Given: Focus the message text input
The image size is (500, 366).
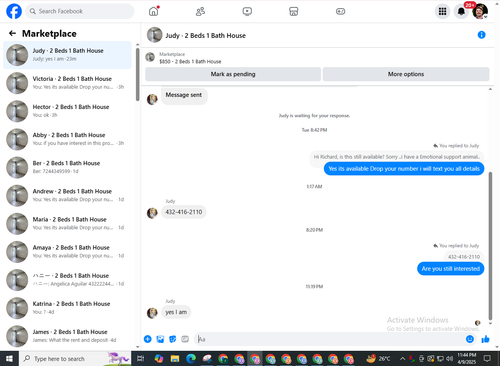Looking at the screenshot, I should [x=329, y=339].
